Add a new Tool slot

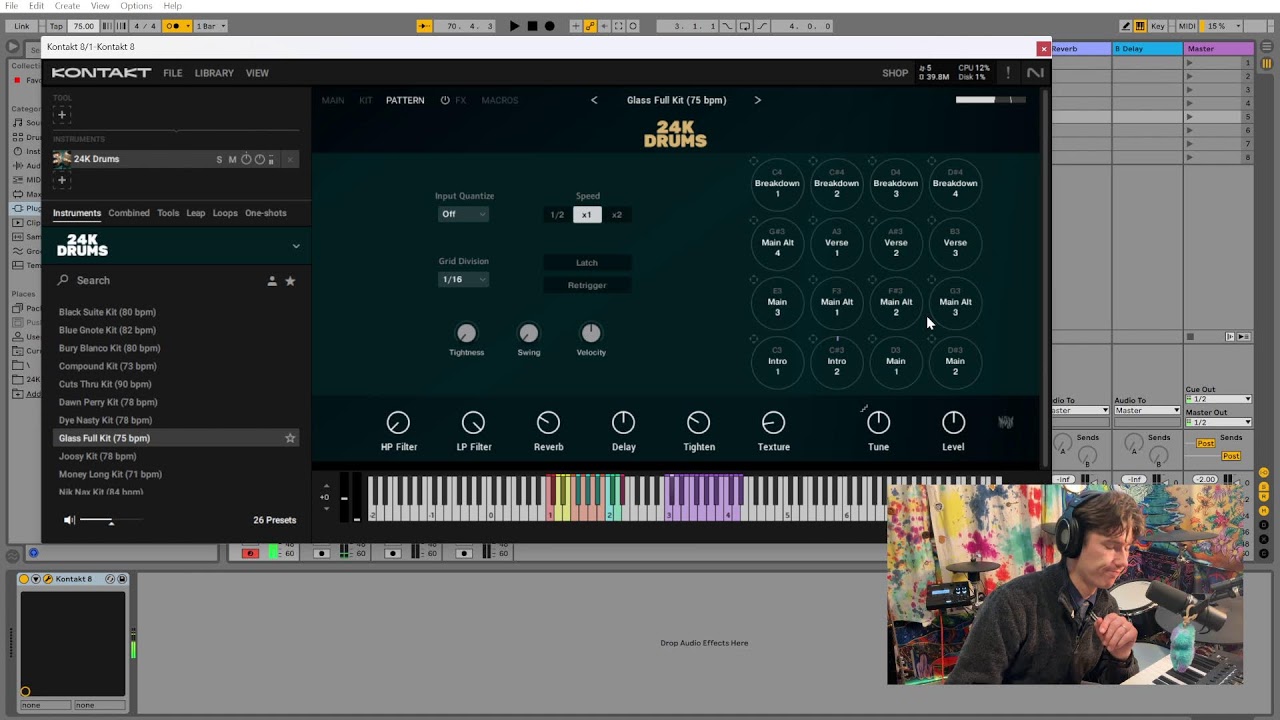[x=61, y=115]
